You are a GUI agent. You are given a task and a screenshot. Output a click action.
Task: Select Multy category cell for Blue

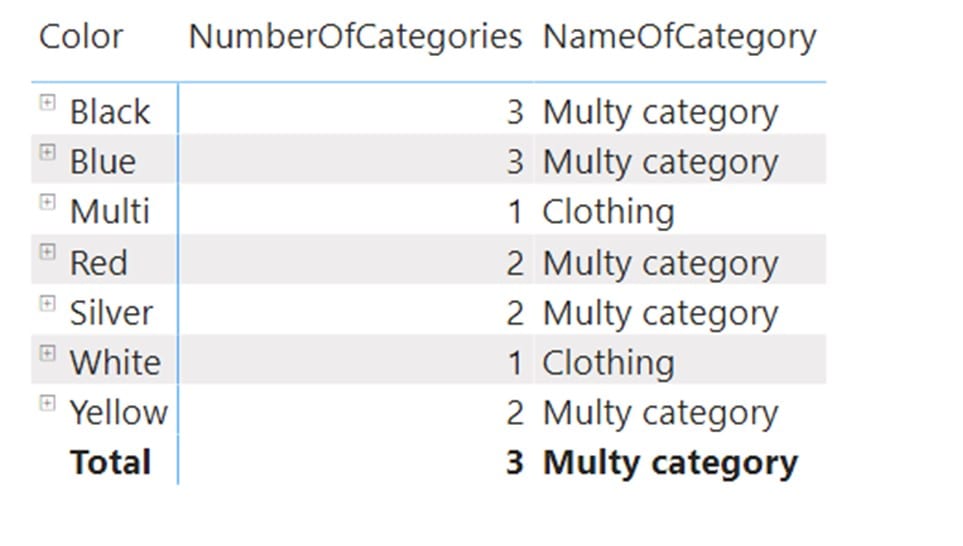coord(660,163)
